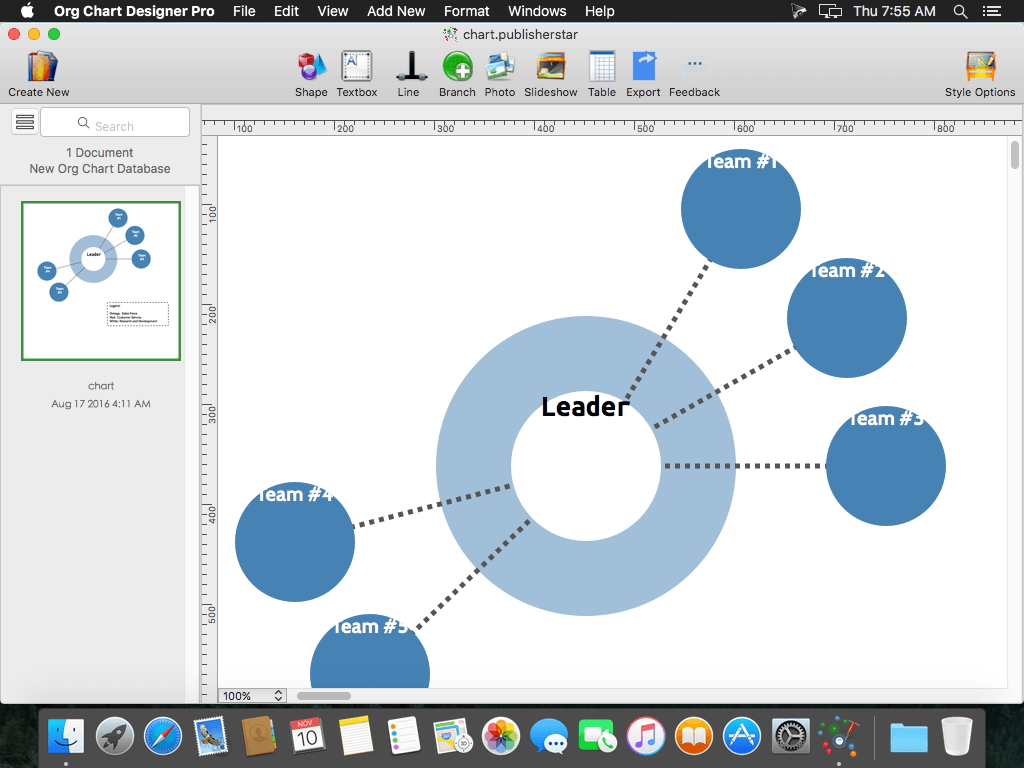This screenshot has width=1024, height=768.
Task: Open the Windows menu
Action: (537, 11)
